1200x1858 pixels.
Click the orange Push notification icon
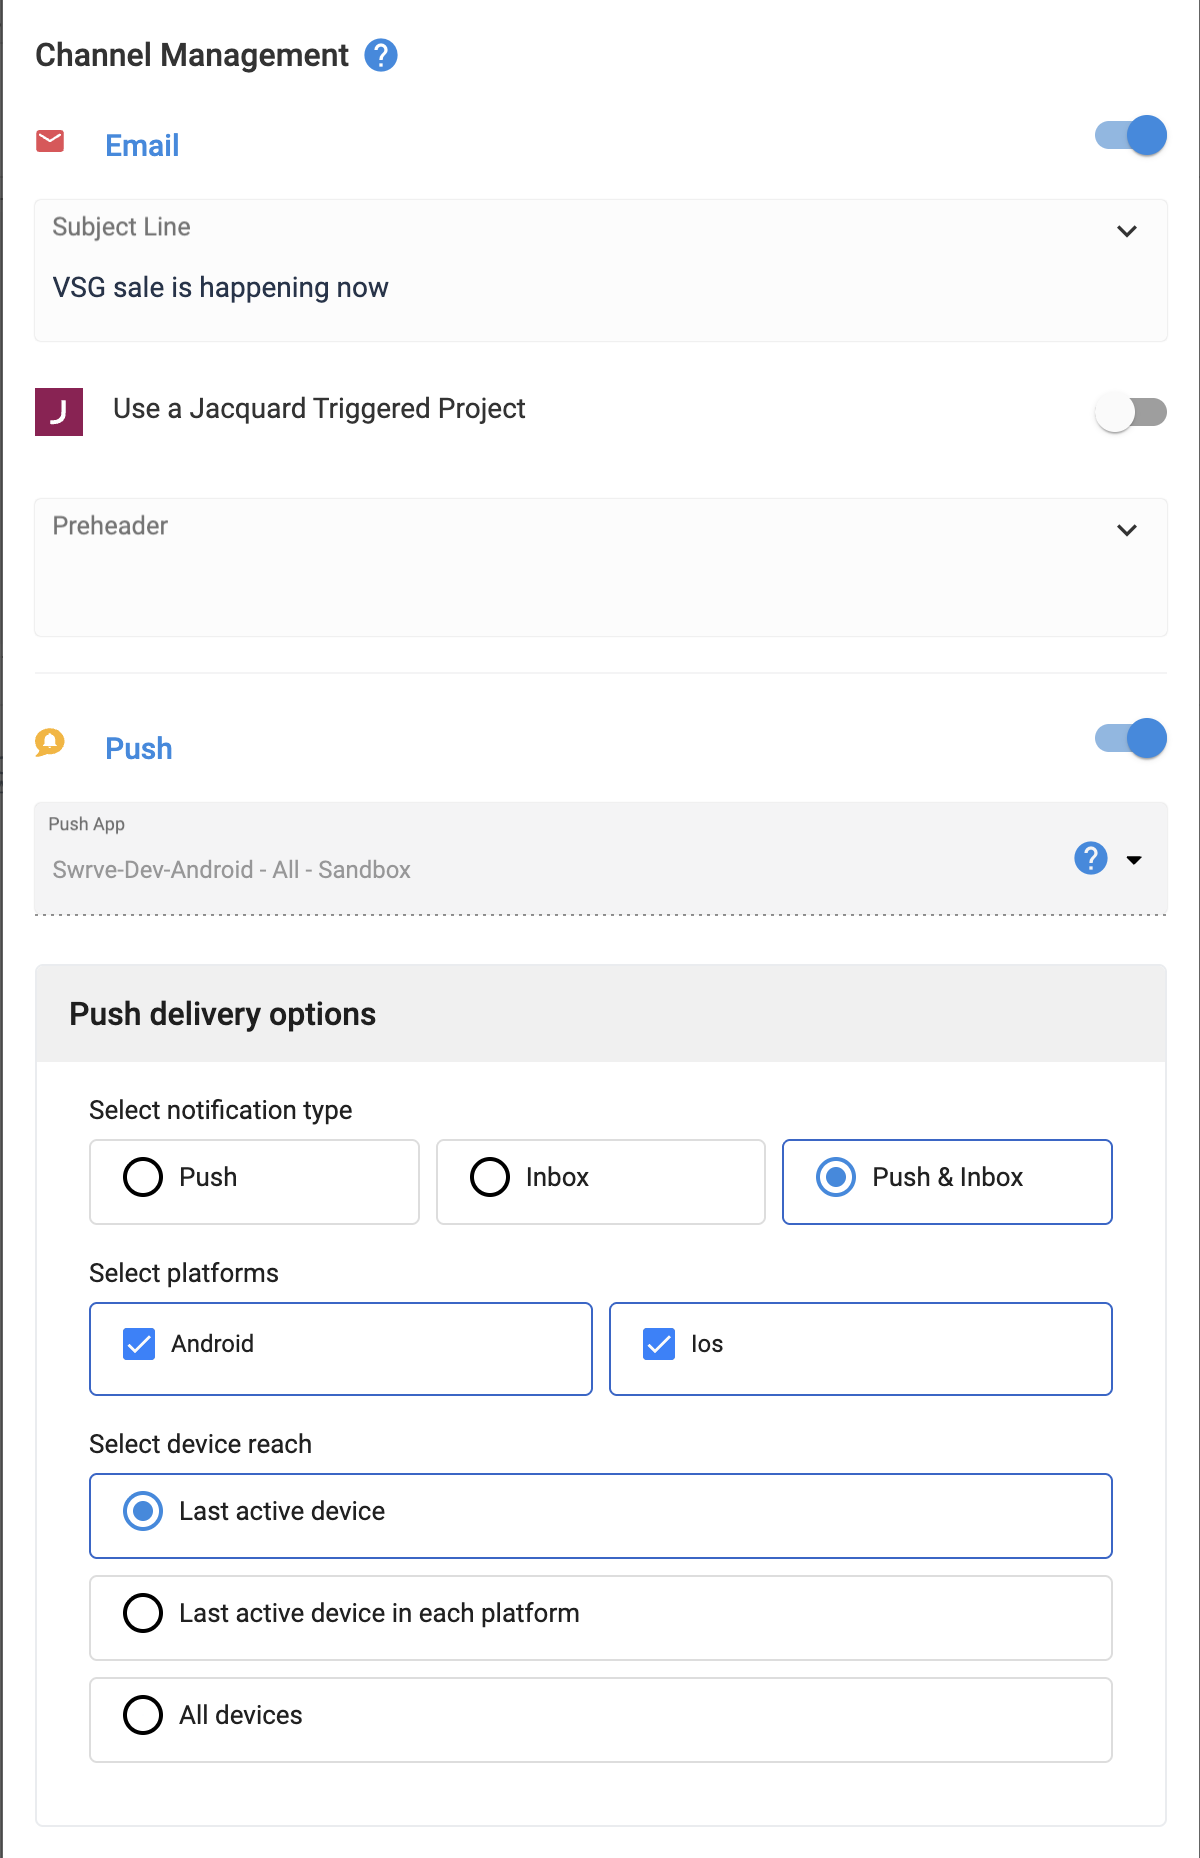[x=50, y=743]
